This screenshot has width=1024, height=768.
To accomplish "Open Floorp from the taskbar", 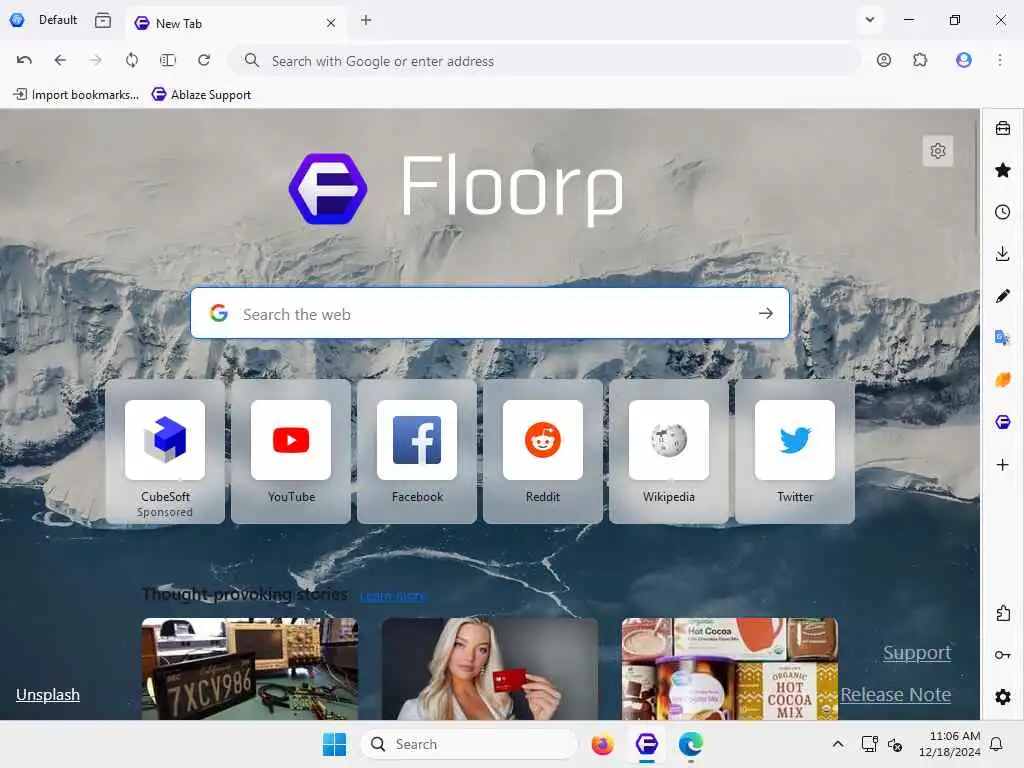I will click(x=647, y=744).
